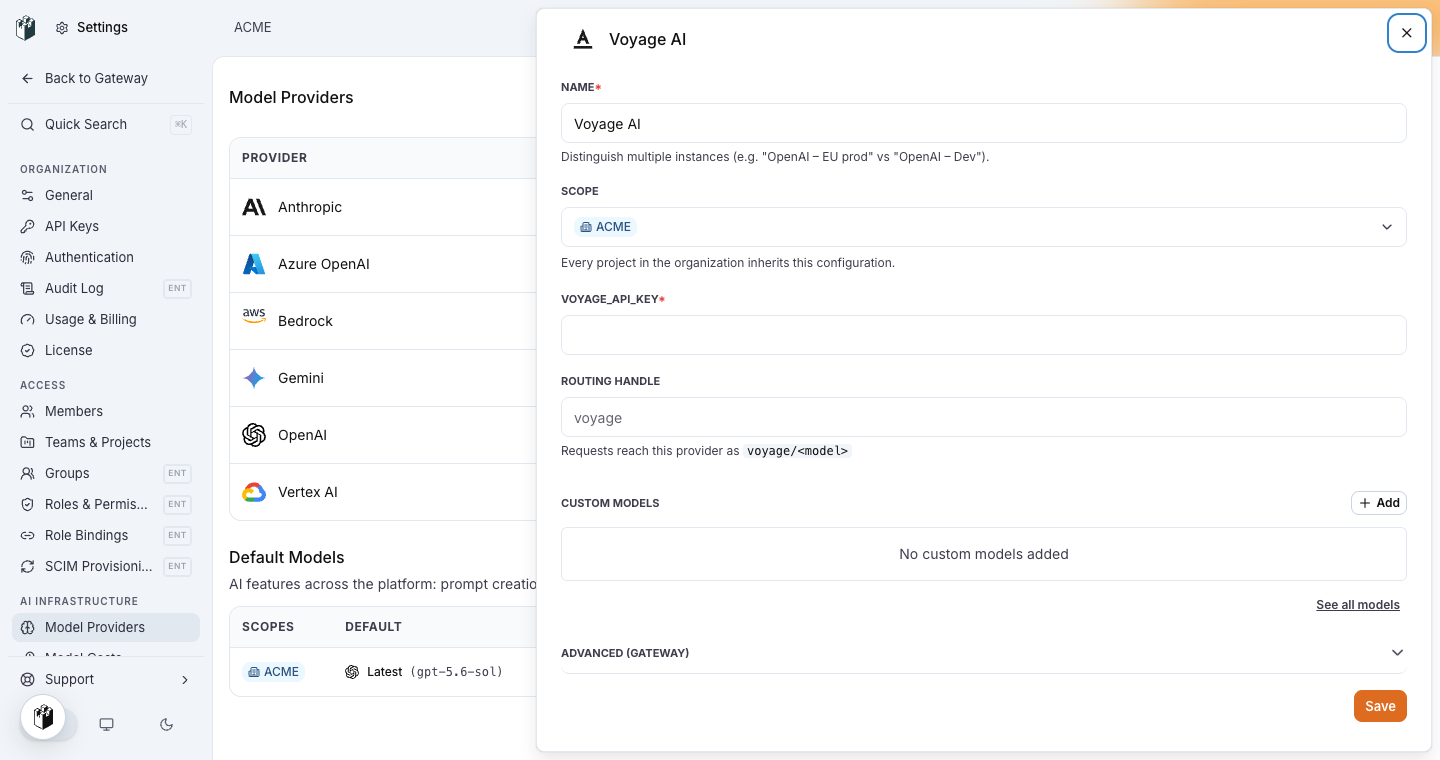Click the OpenAI logo icon

pos(254,435)
